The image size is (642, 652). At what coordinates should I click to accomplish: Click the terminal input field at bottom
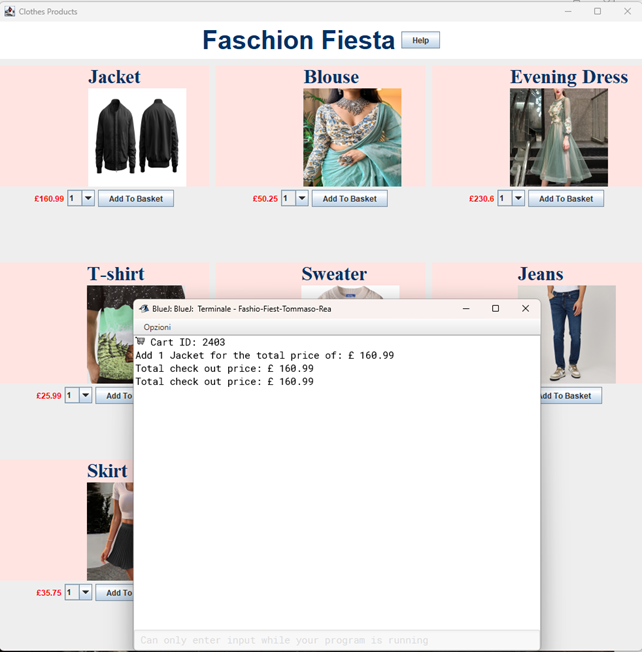(x=336, y=640)
